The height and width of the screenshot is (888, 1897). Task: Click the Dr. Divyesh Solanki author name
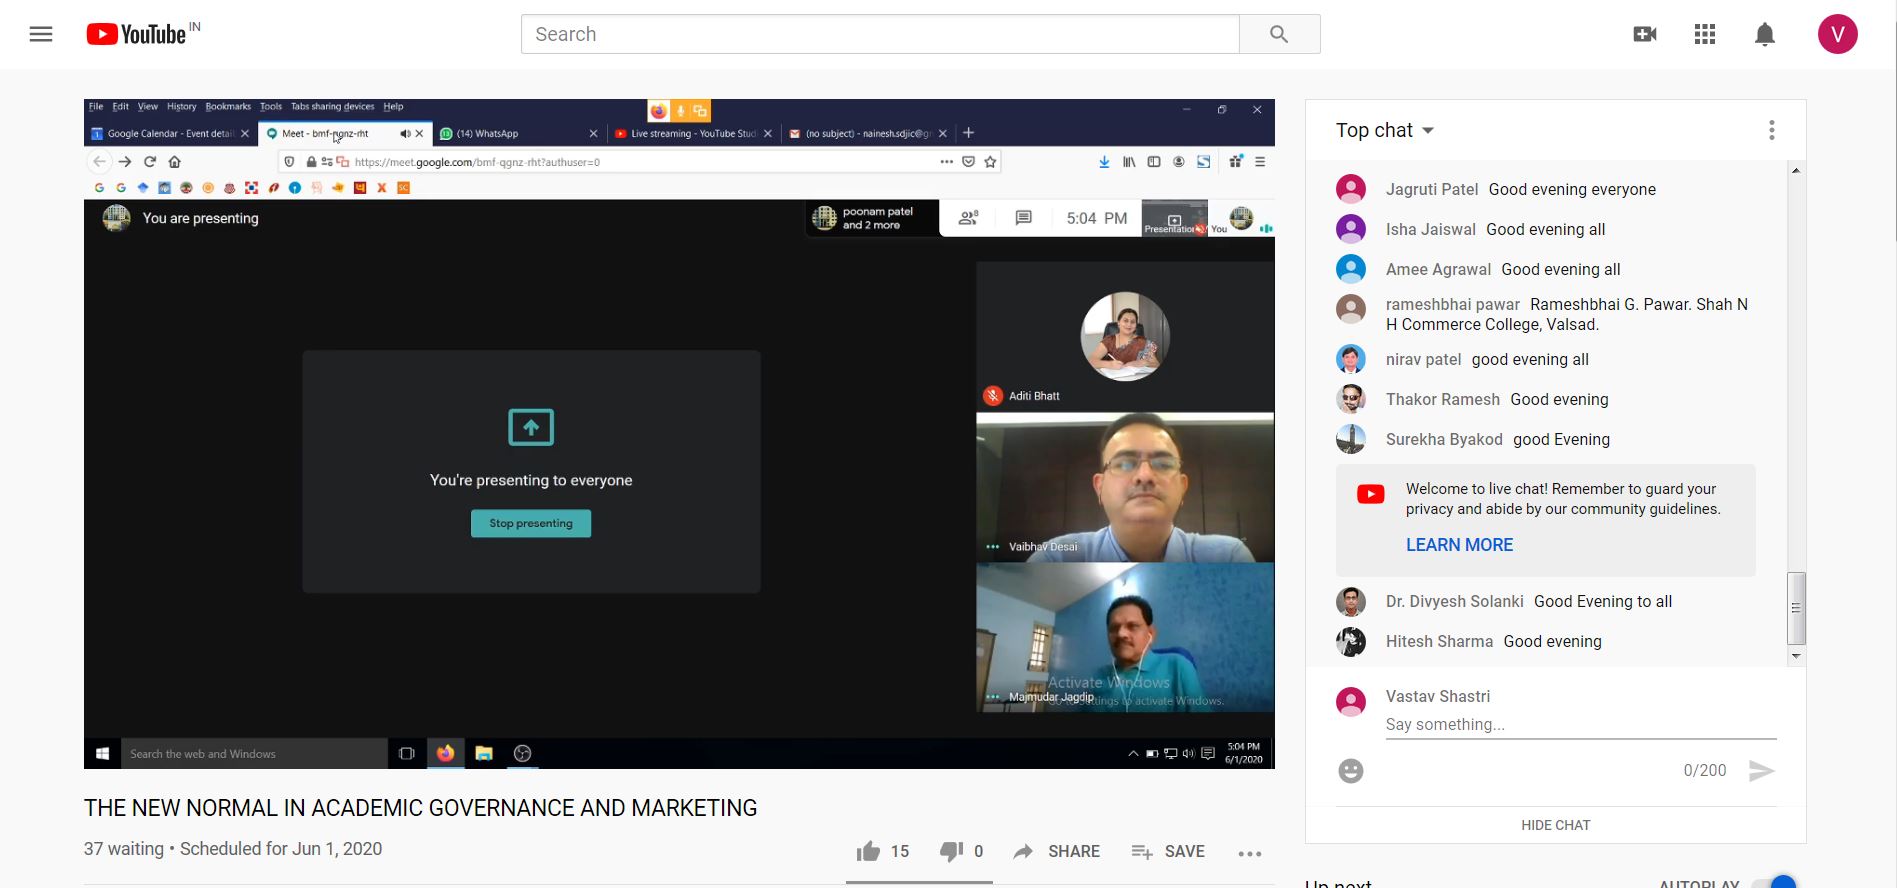pyautogui.click(x=1454, y=601)
